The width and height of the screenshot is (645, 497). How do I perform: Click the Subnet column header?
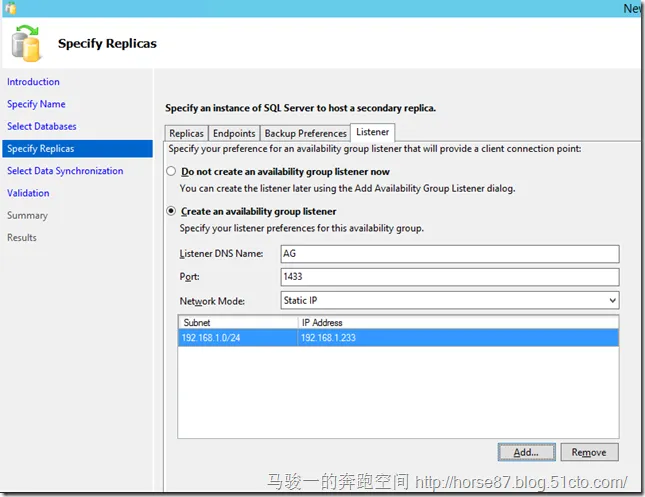pos(238,323)
